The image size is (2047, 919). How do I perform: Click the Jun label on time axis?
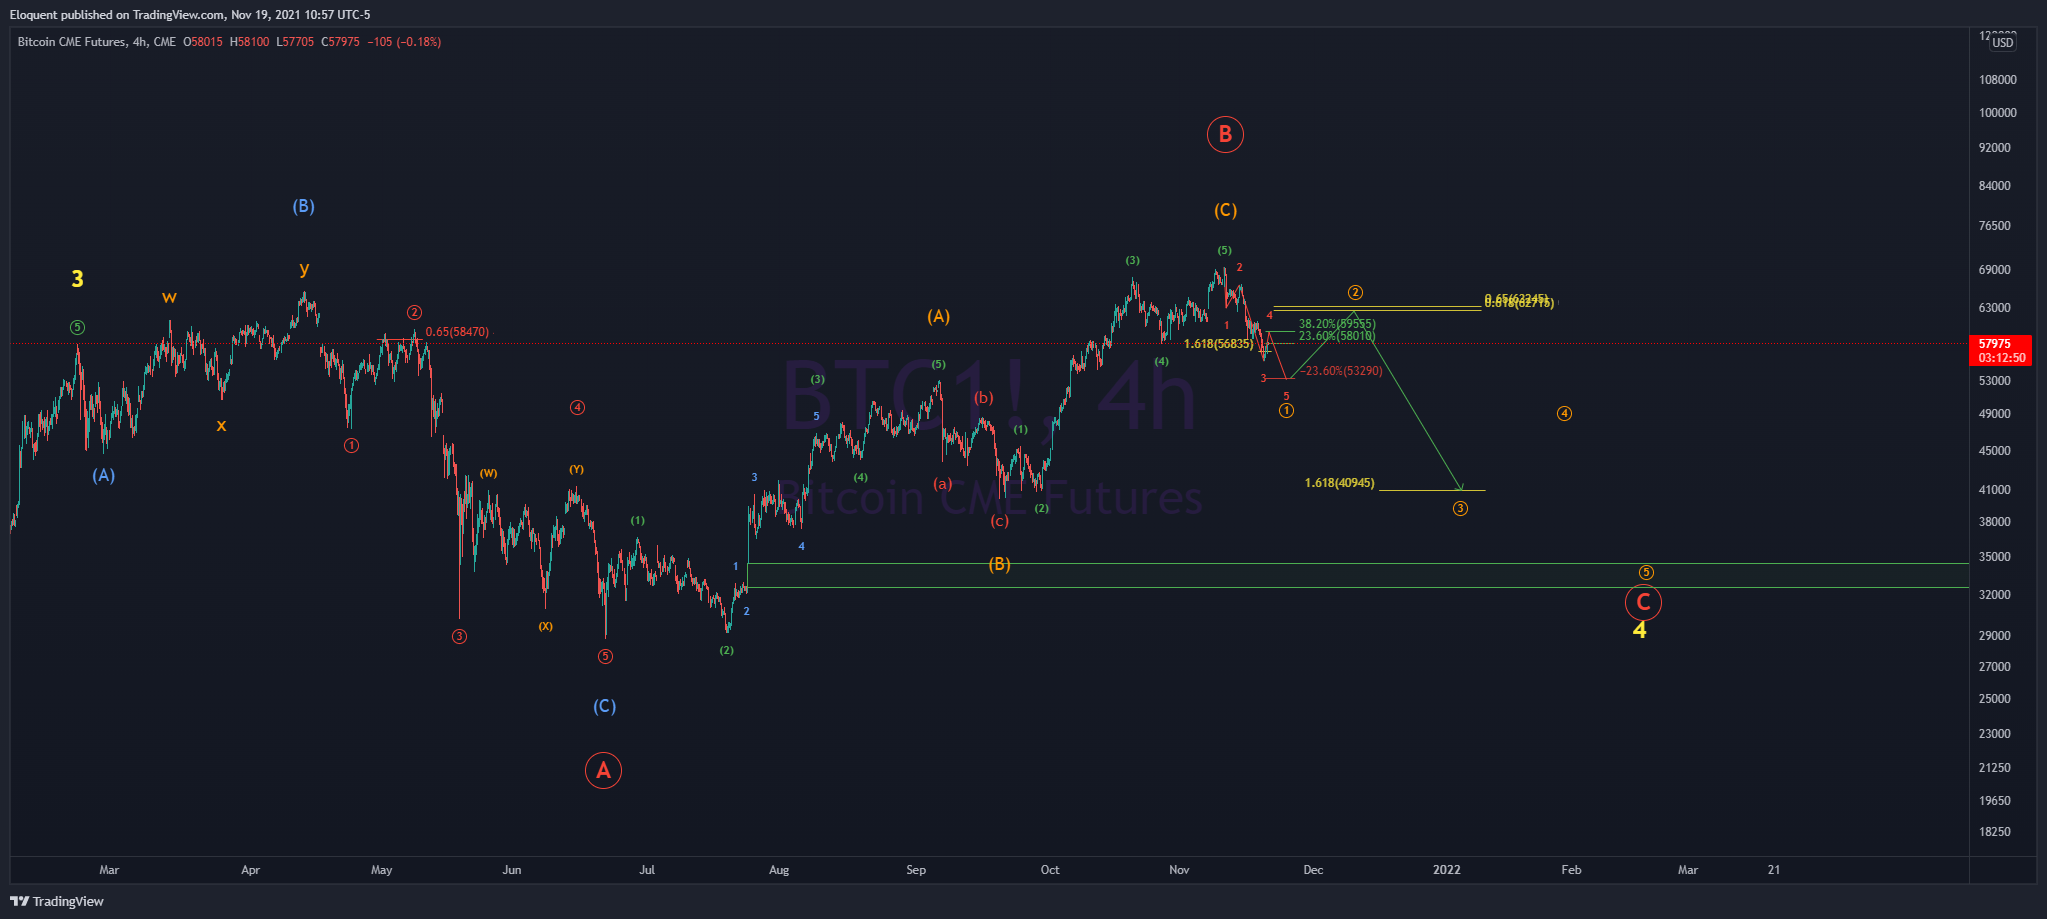[x=511, y=870]
